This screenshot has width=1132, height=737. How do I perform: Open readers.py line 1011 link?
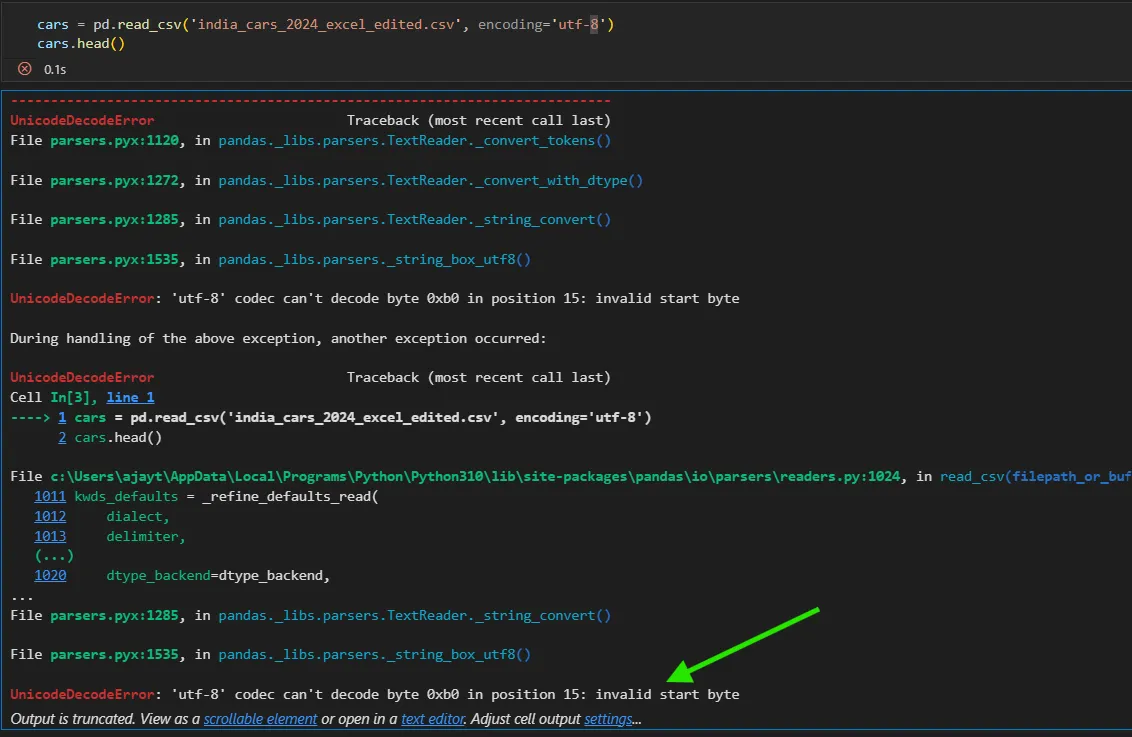click(x=50, y=497)
